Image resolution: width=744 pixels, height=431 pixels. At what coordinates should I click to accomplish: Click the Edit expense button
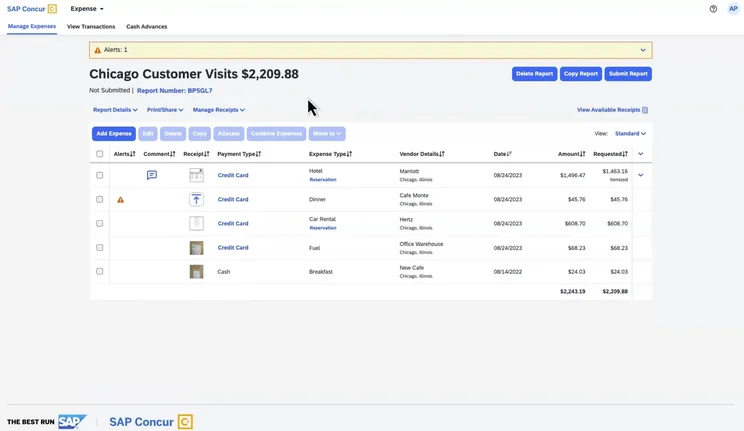pyautogui.click(x=148, y=133)
